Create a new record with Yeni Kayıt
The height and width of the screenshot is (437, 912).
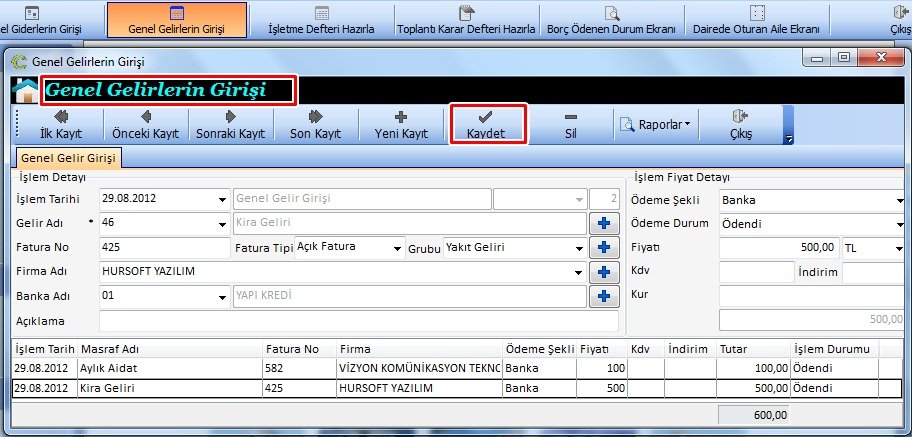400,125
